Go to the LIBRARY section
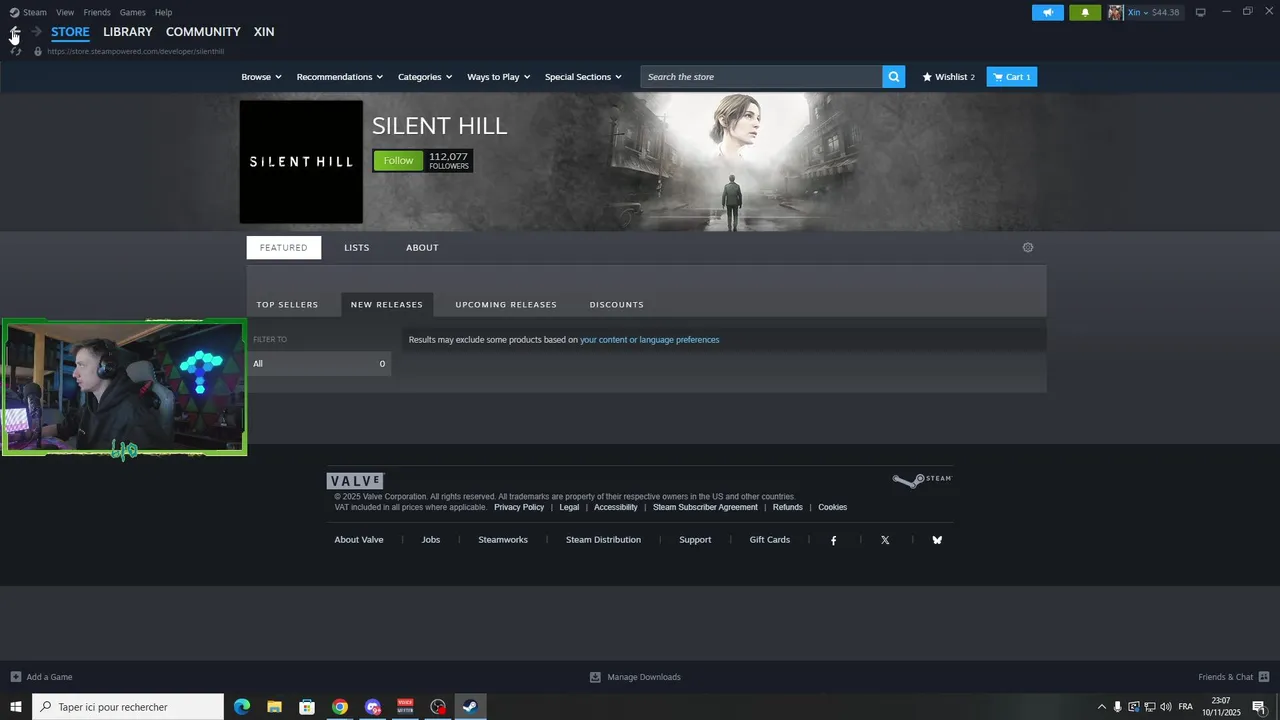 pos(128,32)
